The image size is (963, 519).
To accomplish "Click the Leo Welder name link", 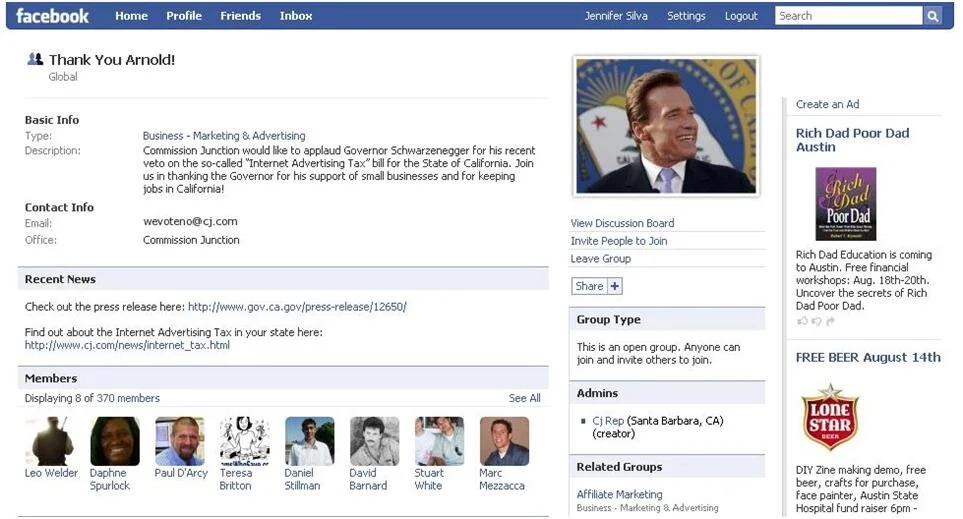I will (x=51, y=473).
